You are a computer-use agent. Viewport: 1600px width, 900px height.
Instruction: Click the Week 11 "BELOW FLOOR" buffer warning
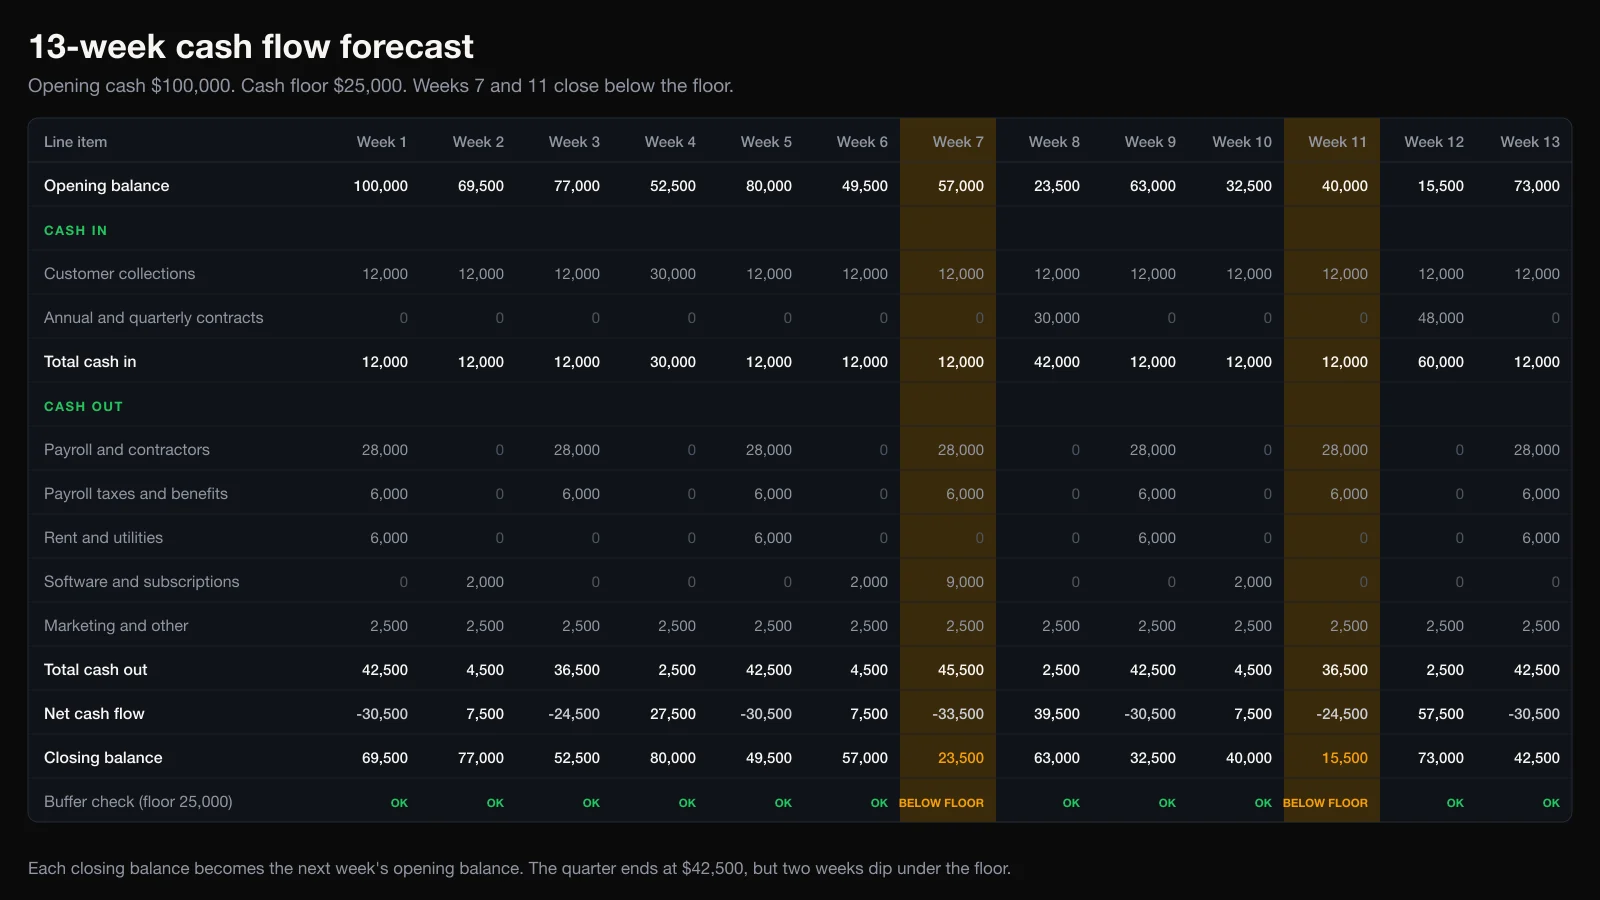(1325, 803)
